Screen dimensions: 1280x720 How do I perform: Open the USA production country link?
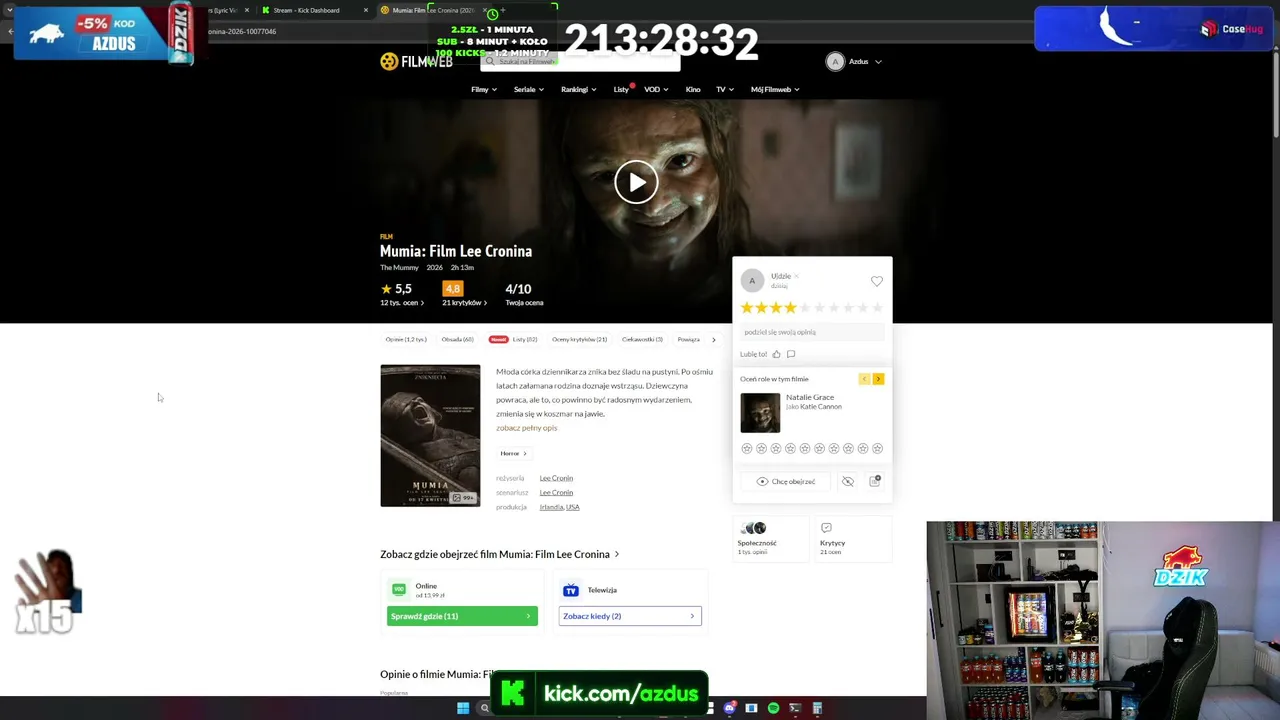click(573, 507)
